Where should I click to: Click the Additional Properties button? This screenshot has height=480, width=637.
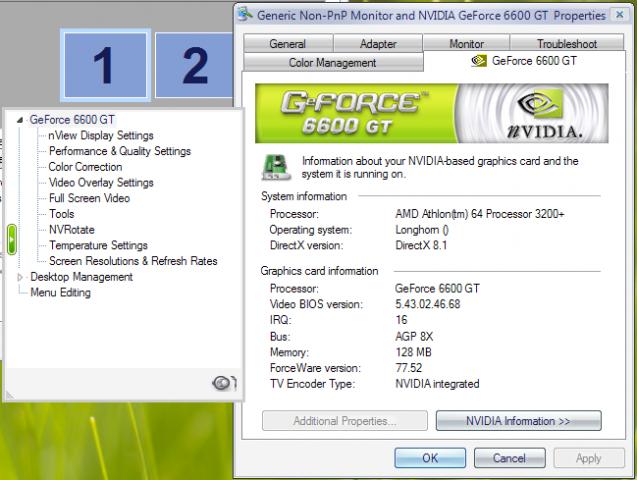344,421
